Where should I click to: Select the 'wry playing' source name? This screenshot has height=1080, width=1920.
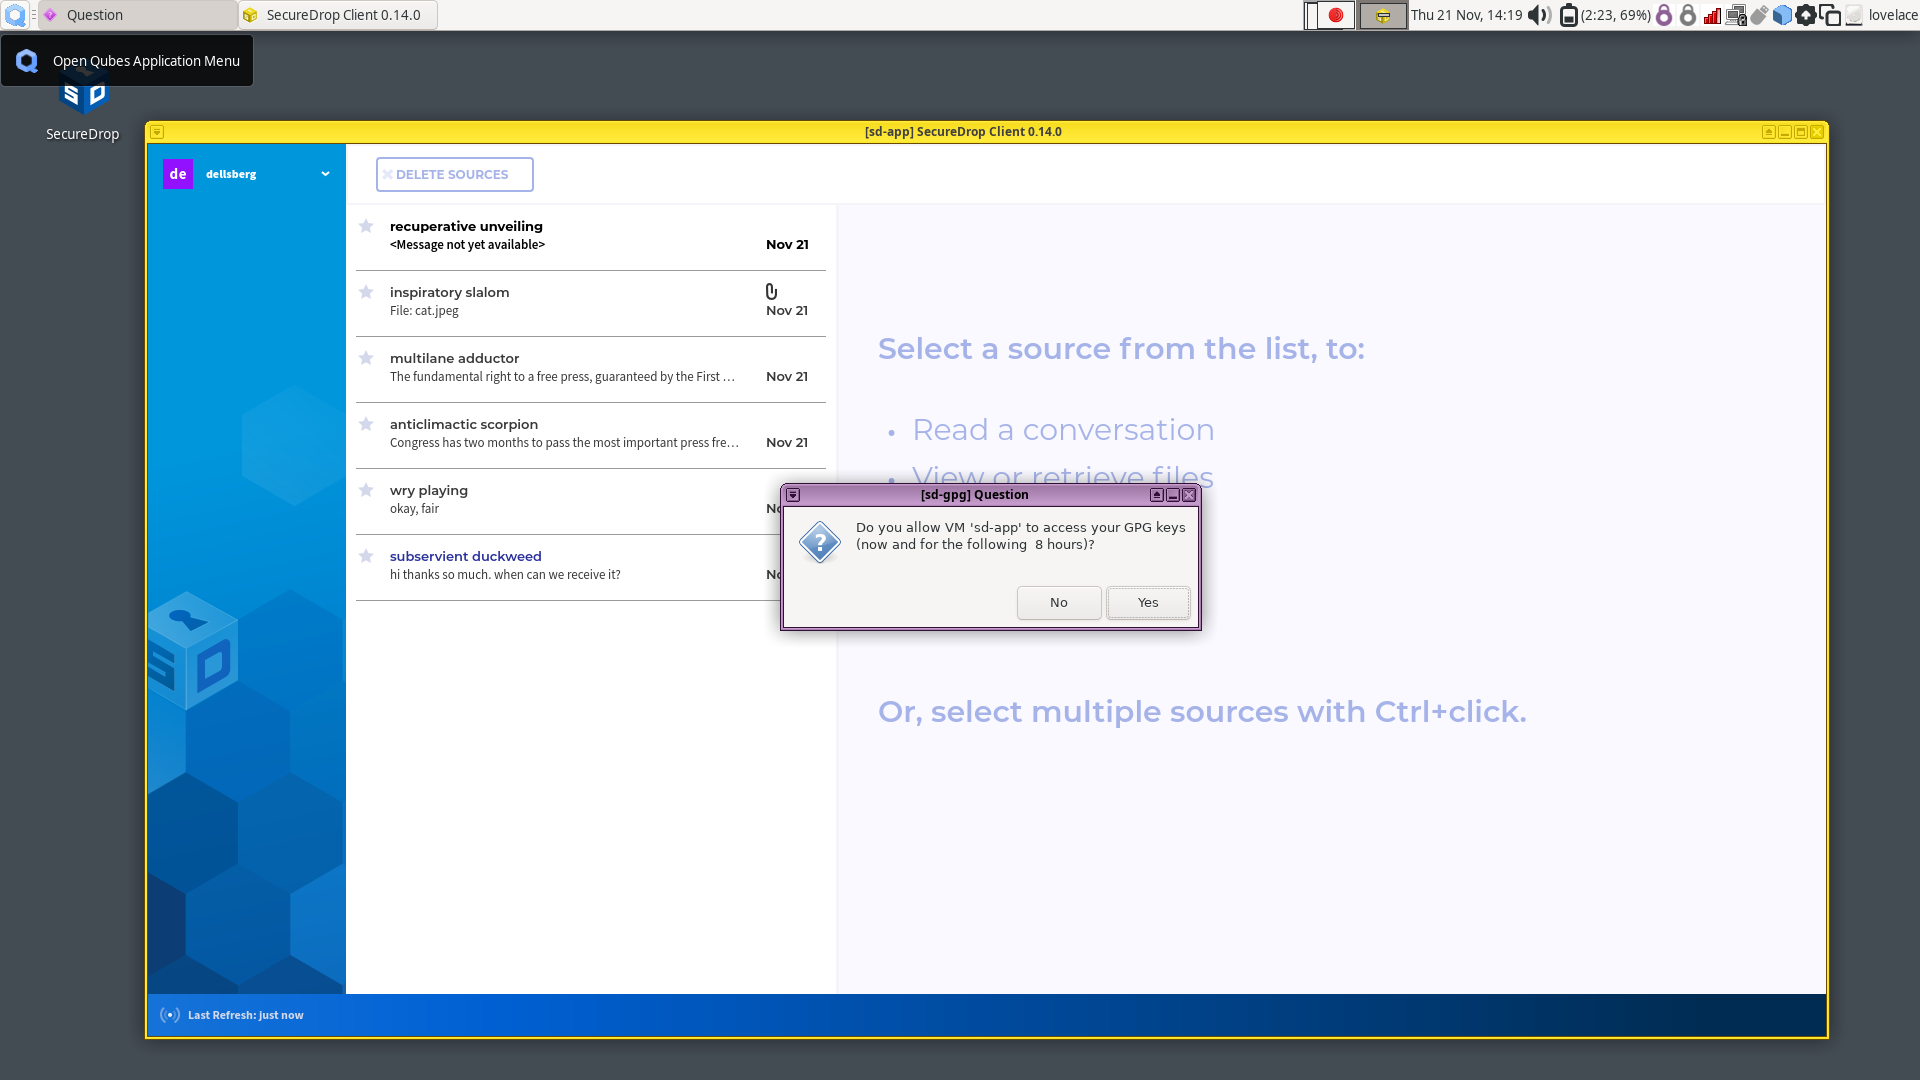pos(429,490)
